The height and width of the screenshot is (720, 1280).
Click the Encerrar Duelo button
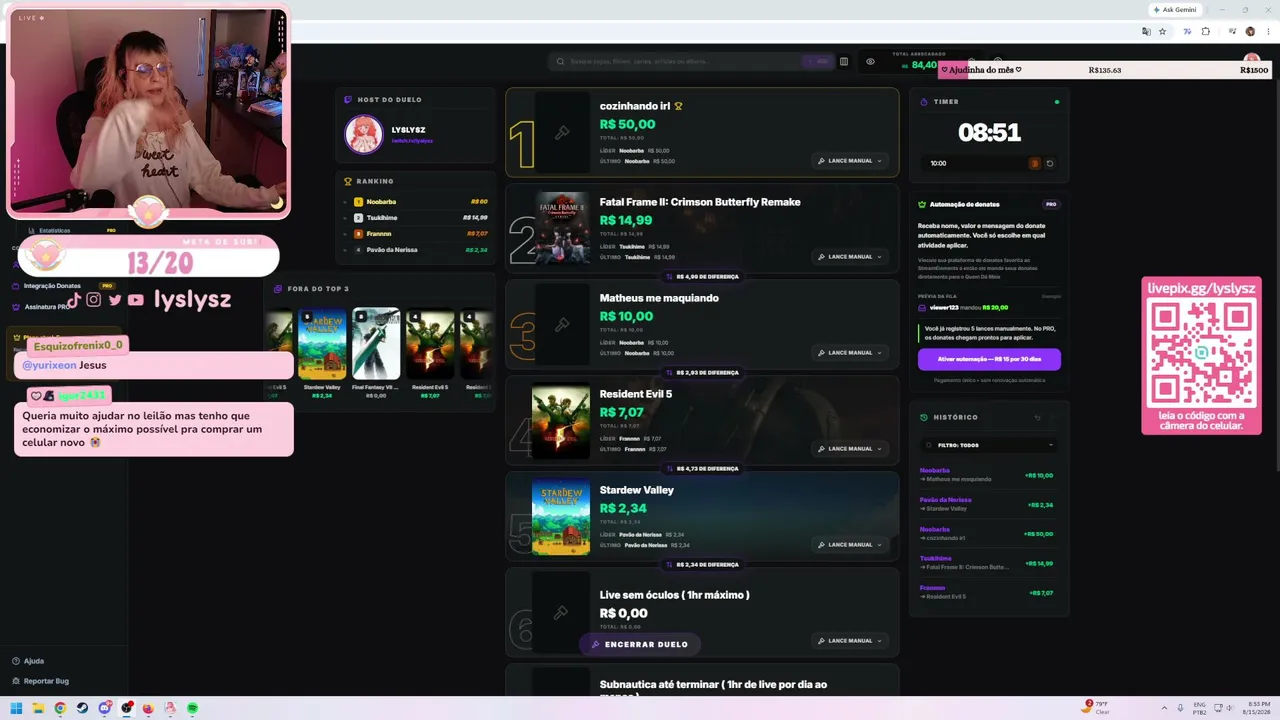pos(640,645)
